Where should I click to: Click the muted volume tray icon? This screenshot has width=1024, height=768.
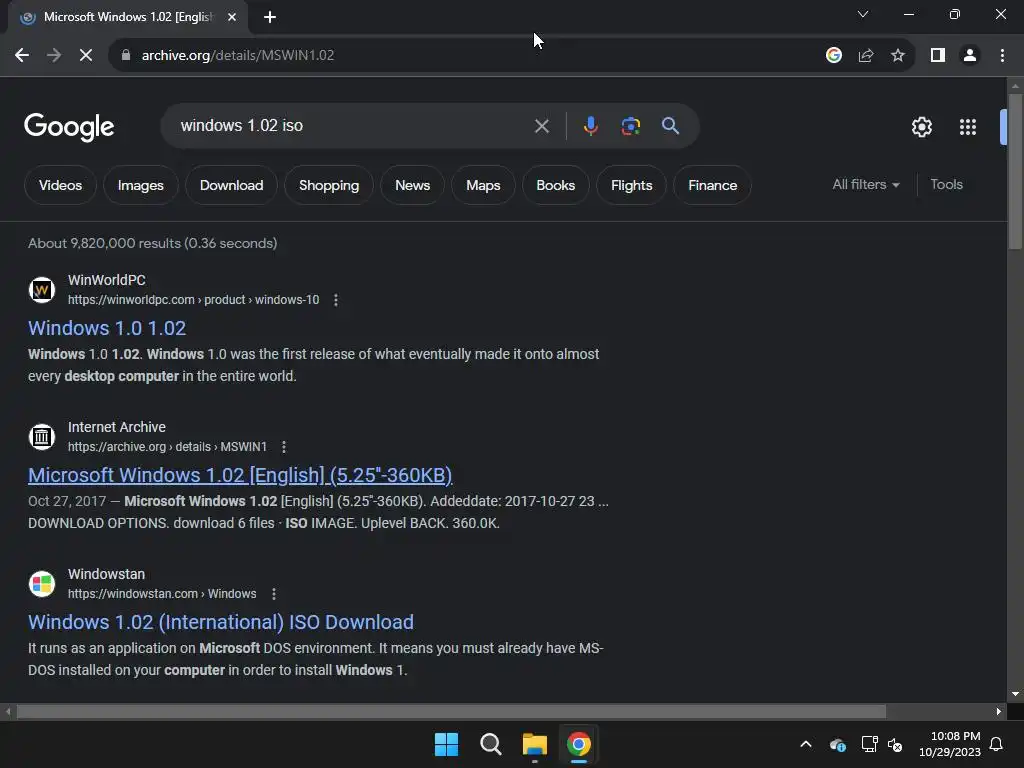click(x=895, y=744)
